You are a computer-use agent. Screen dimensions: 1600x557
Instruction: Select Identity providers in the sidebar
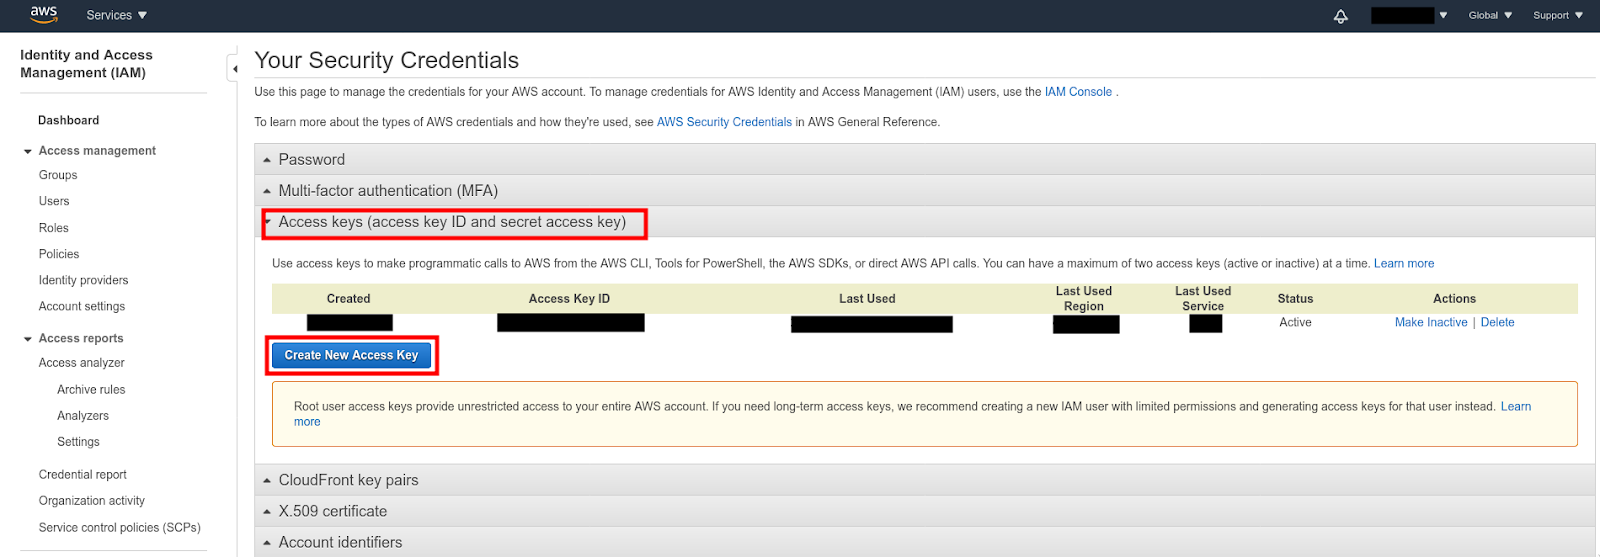(84, 280)
